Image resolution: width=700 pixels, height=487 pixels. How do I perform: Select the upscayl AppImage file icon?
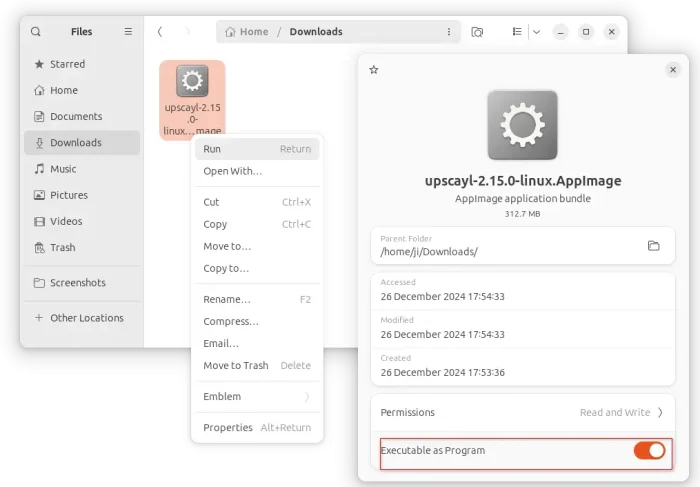tap(192, 81)
